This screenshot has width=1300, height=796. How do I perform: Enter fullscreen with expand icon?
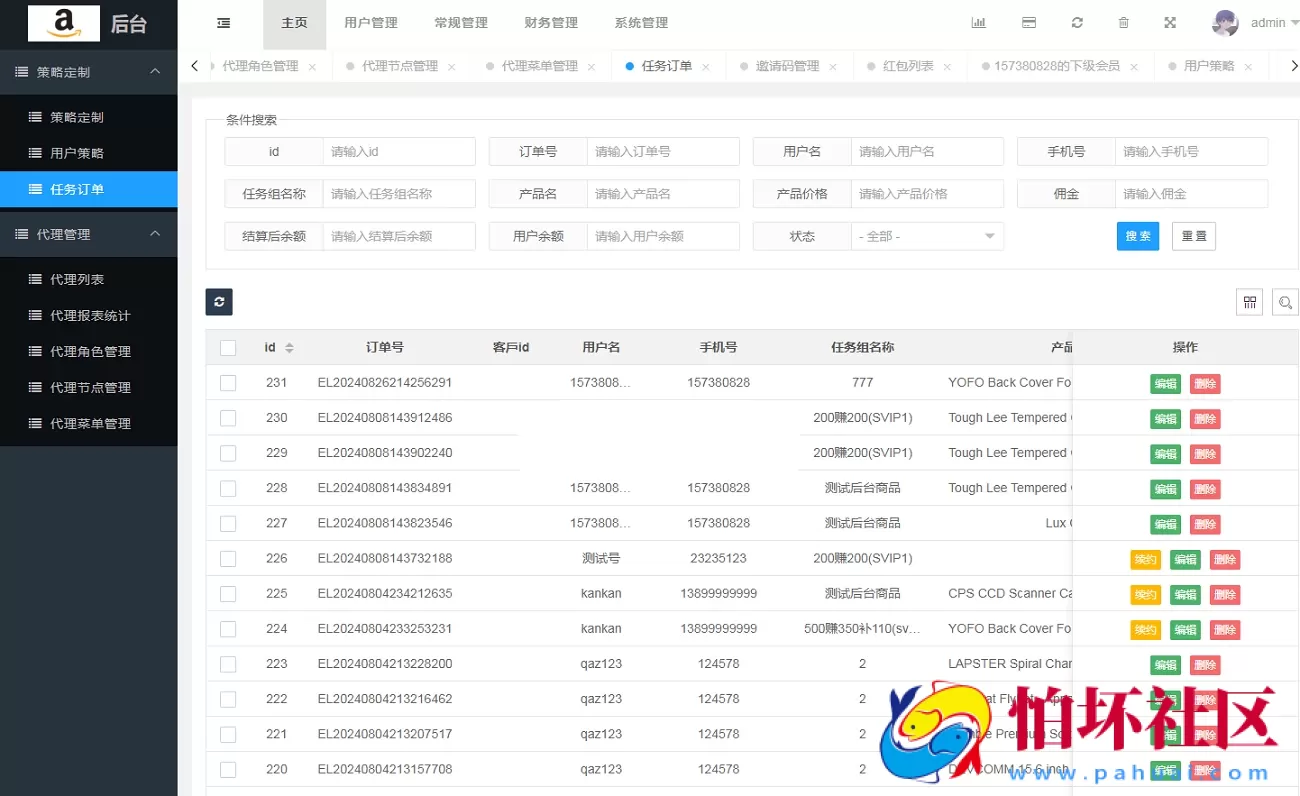pyautogui.click(x=1169, y=22)
